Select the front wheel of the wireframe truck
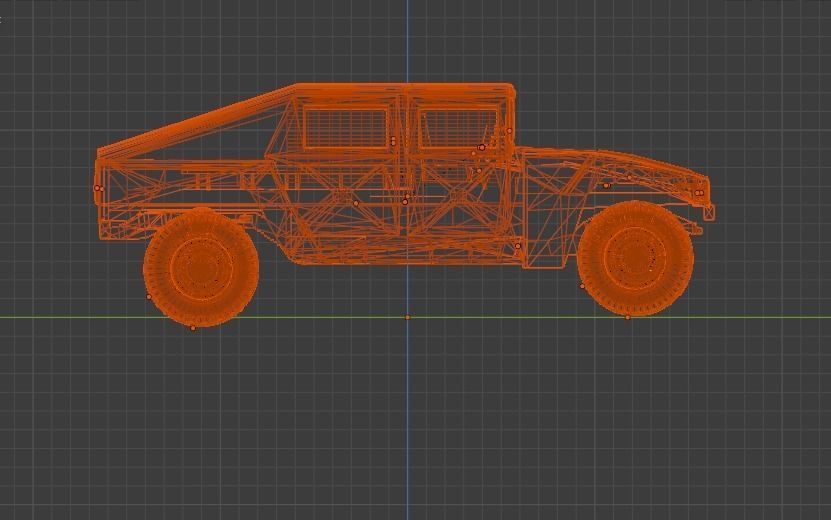This screenshot has width=831, height=520. pos(635,258)
